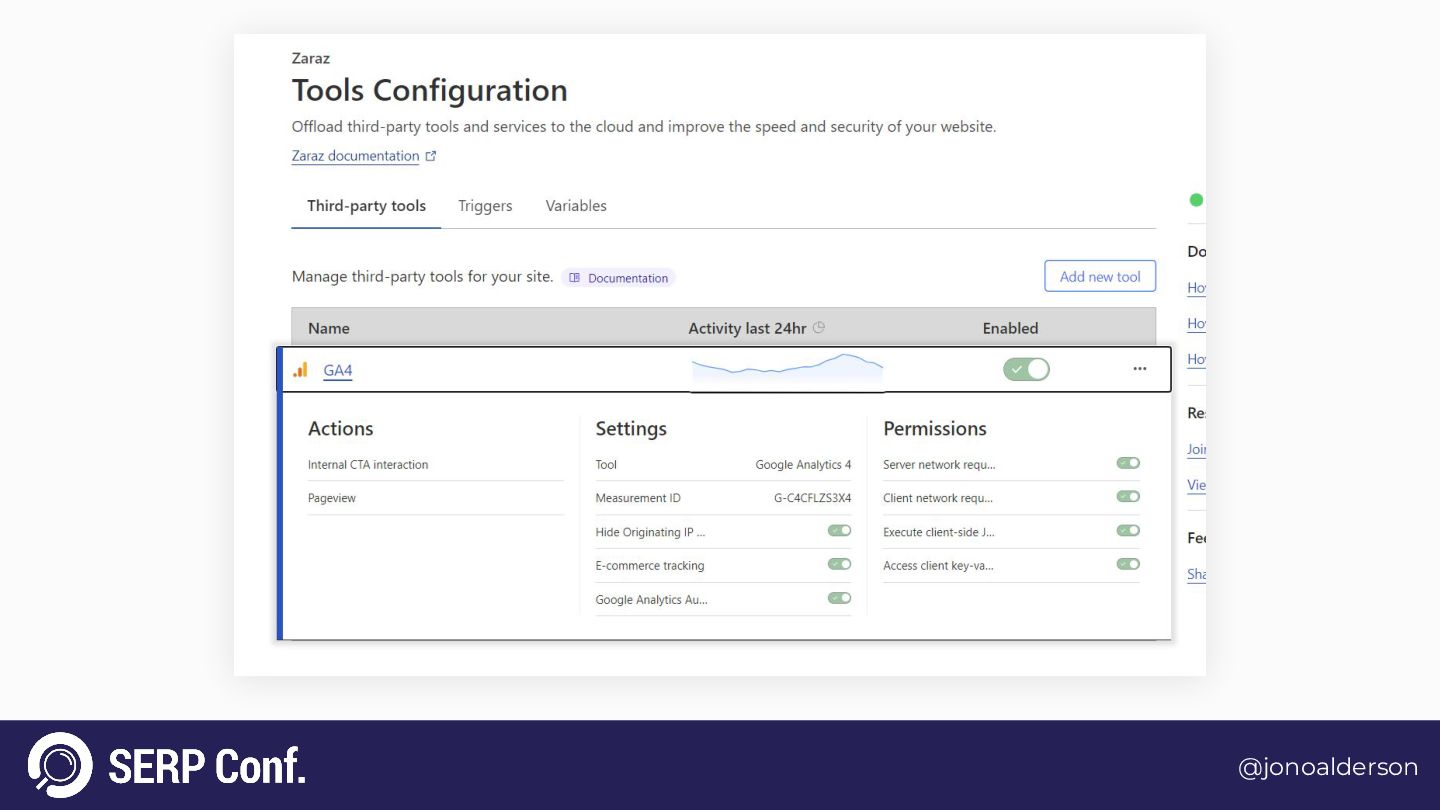Toggle Hide Originating IP setting
The height and width of the screenshot is (810, 1440).
(x=839, y=531)
